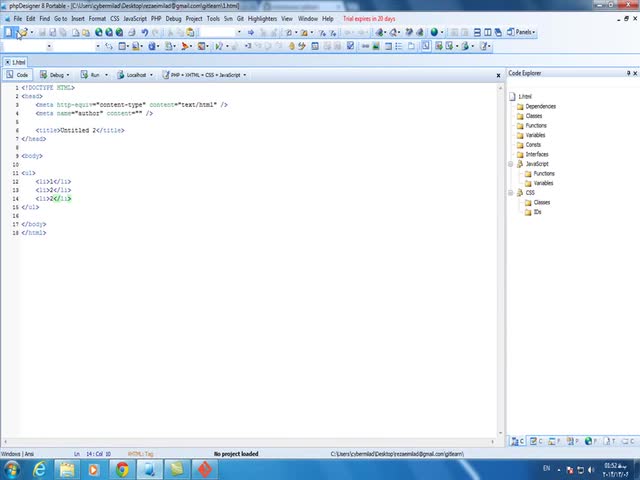Close the editor pane with the X button
Image resolution: width=640 pixels, height=480 pixels.
coord(498,76)
